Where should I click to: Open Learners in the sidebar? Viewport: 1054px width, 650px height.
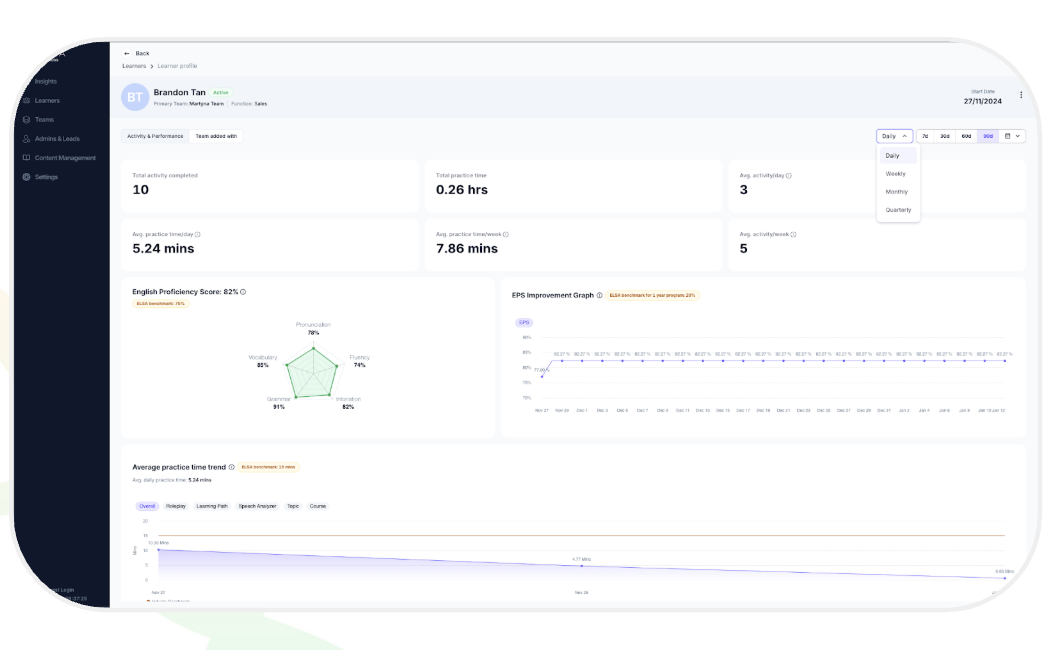(x=47, y=100)
